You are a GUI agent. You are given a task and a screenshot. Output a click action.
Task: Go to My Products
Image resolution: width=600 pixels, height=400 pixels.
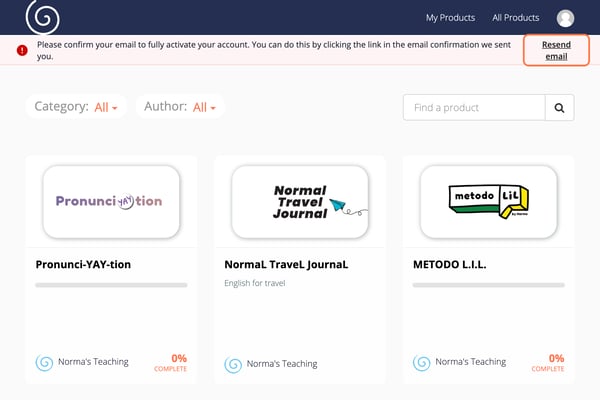[x=450, y=18]
